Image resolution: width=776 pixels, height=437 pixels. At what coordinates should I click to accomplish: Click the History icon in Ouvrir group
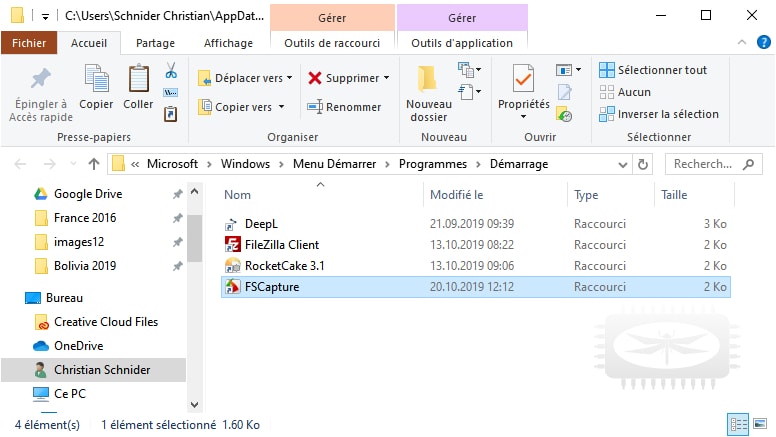[x=564, y=114]
